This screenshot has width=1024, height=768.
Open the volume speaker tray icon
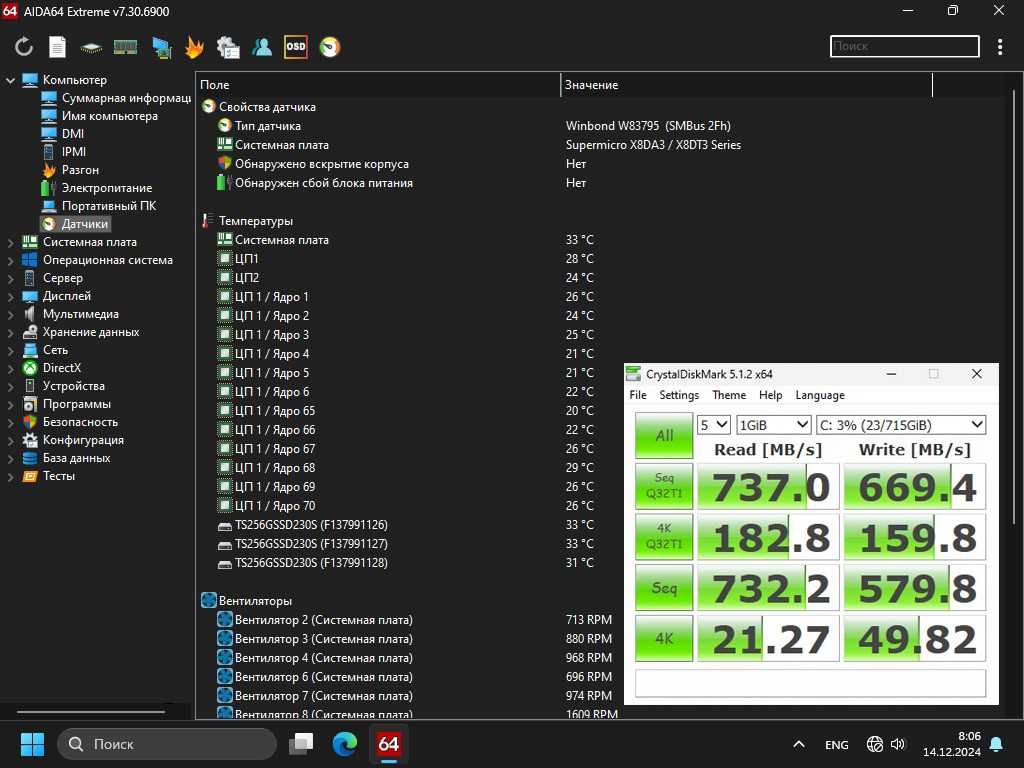tap(898, 744)
